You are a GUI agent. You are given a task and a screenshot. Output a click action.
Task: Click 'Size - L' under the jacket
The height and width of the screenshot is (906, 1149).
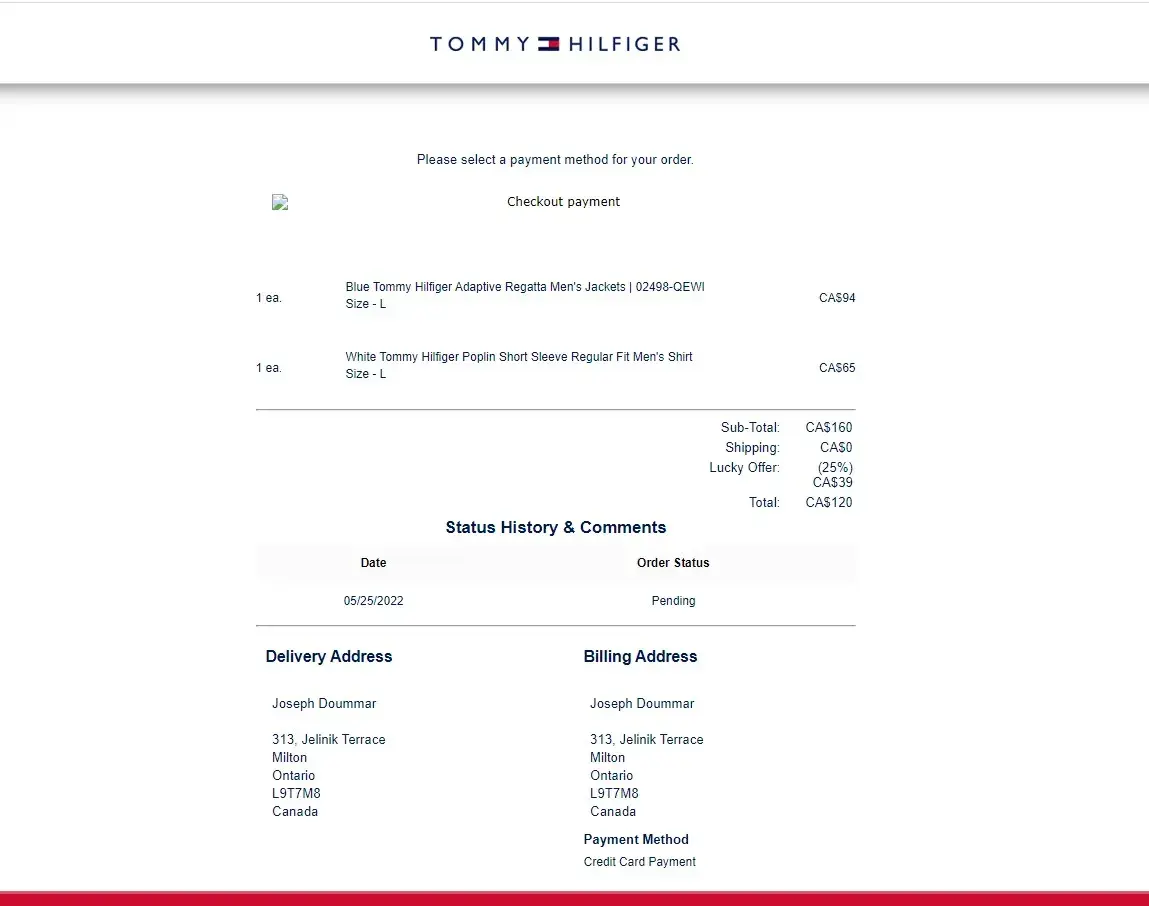[366, 303]
